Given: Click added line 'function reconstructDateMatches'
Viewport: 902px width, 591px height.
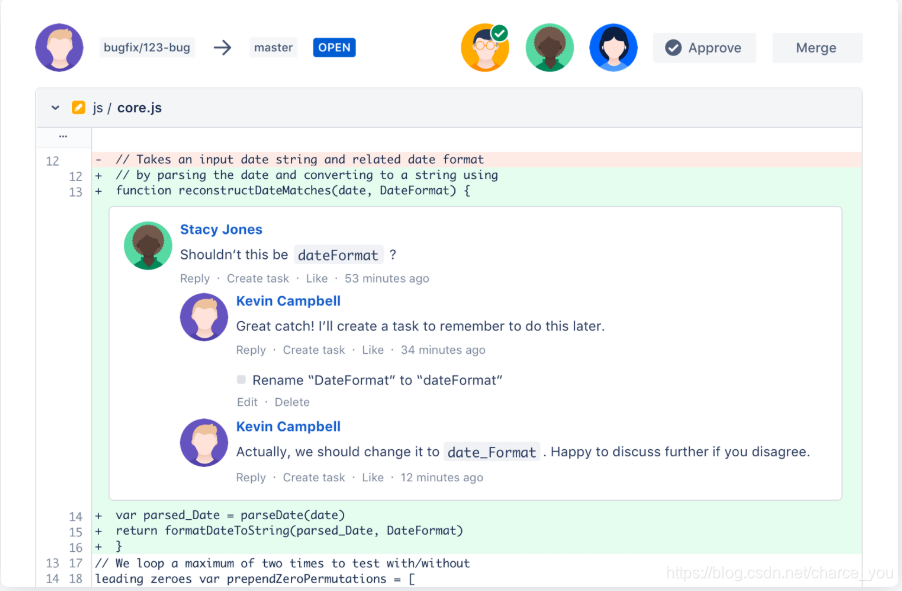Looking at the screenshot, I should (476, 190).
